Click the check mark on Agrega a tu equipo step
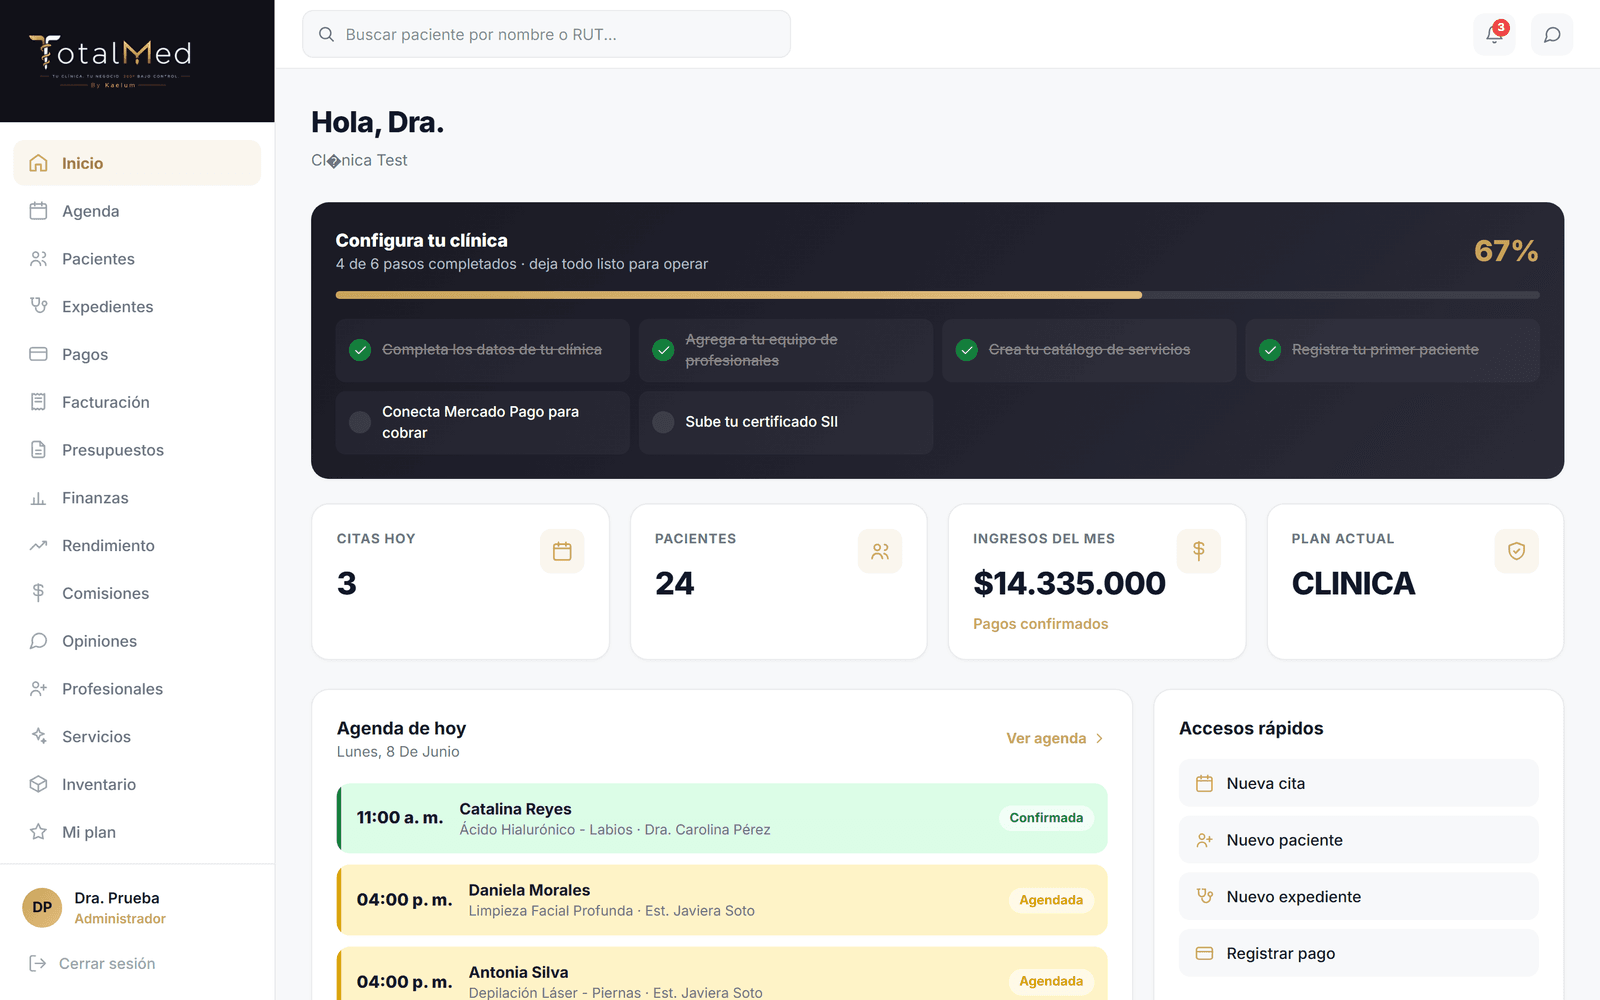The height and width of the screenshot is (1000, 1600). point(663,350)
